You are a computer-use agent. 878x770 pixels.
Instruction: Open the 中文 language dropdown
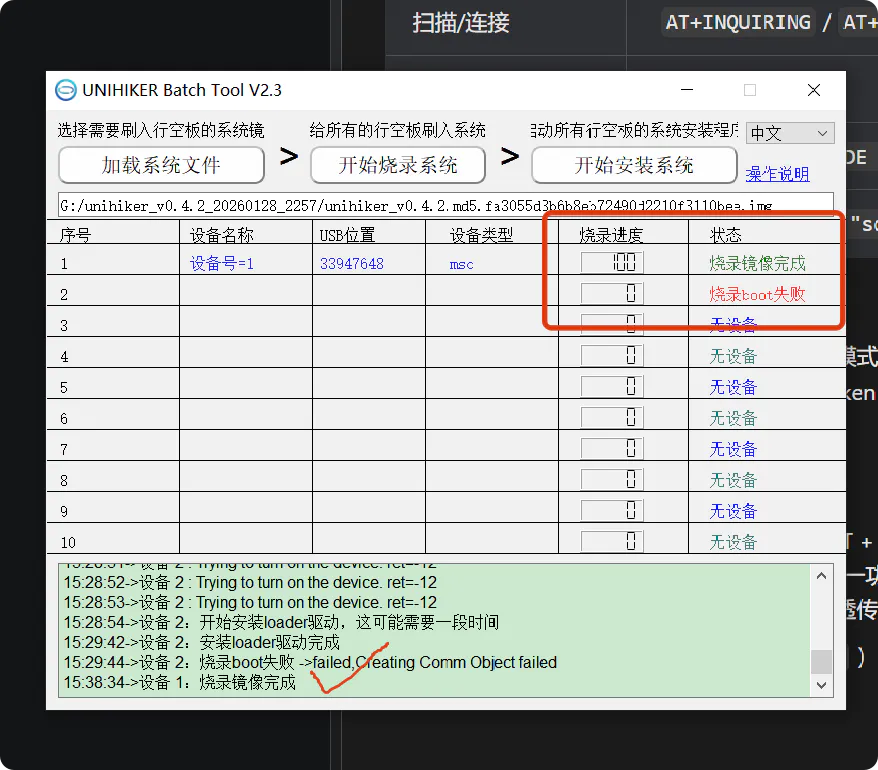(x=790, y=133)
